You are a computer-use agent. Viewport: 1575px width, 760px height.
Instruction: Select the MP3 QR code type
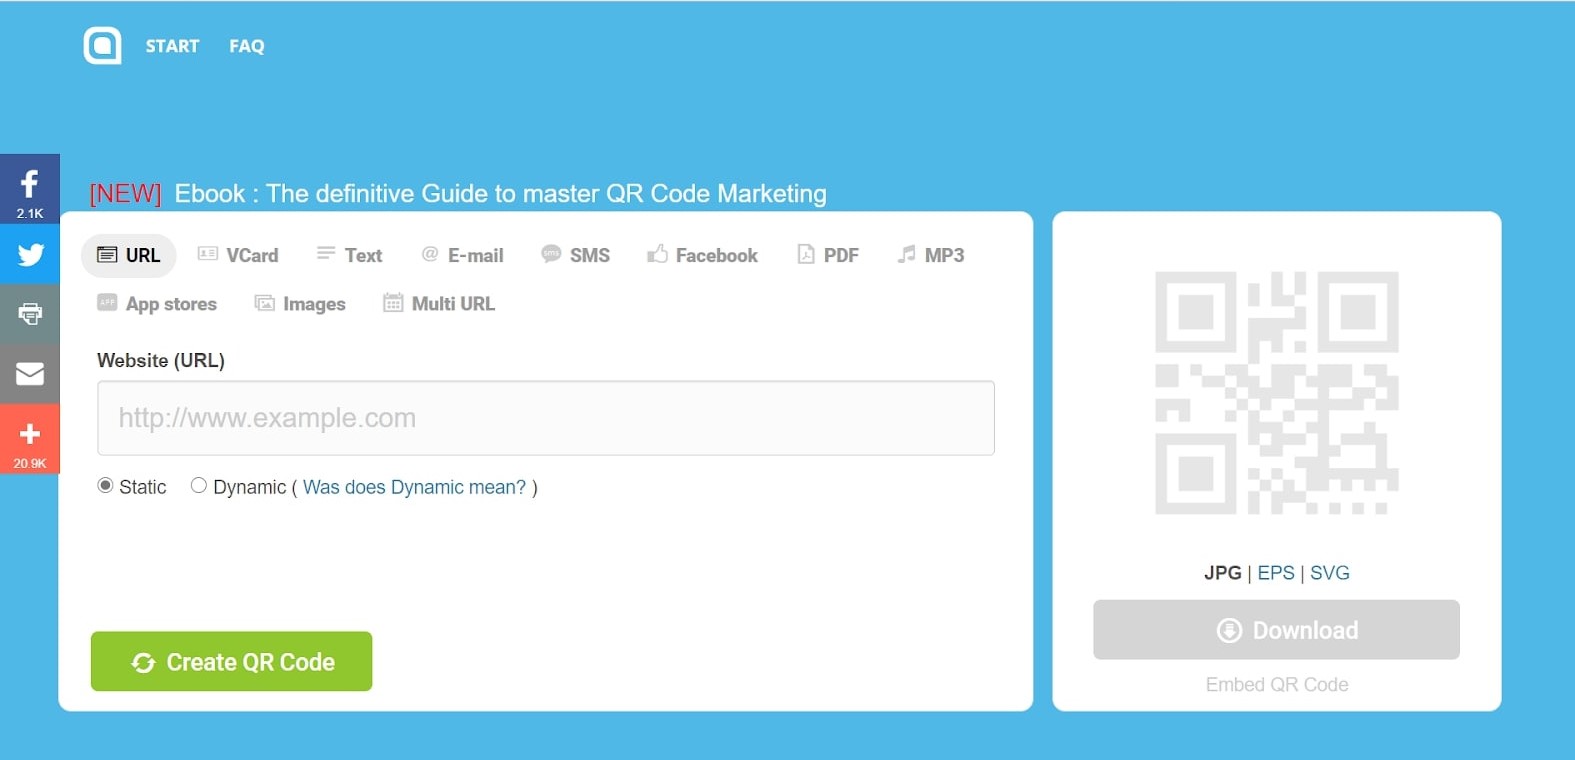(x=931, y=256)
